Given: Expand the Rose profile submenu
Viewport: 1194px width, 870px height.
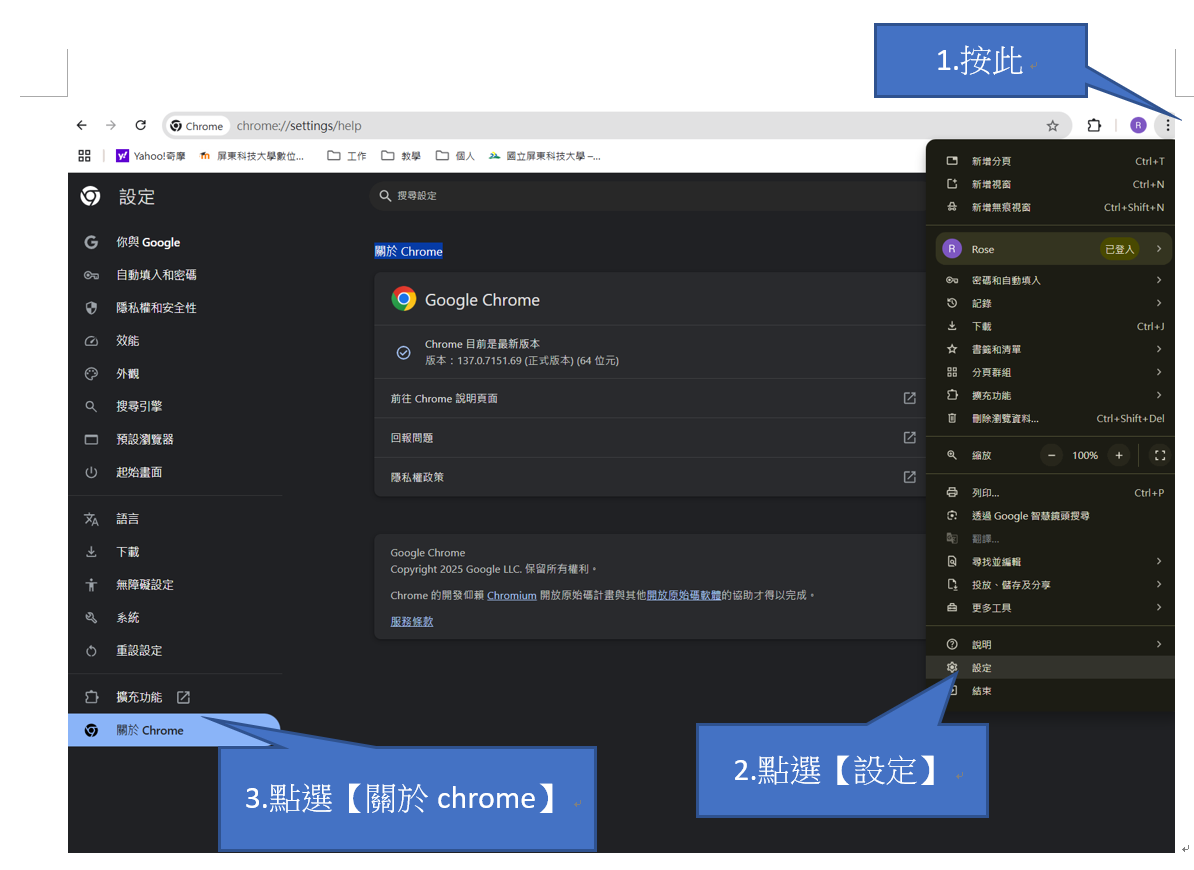Looking at the screenshot, I should pos(1054,249).
